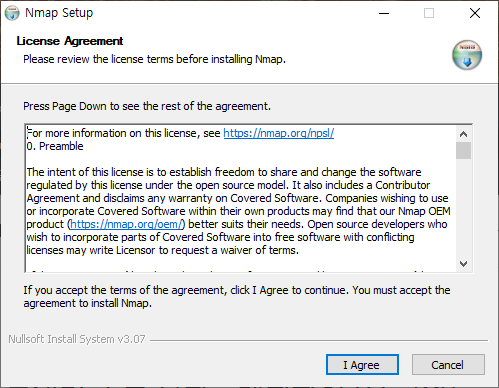Click the 'Please review the license terms' subtitle
Screen dimensions: 499x388
[x=154, y=59]
